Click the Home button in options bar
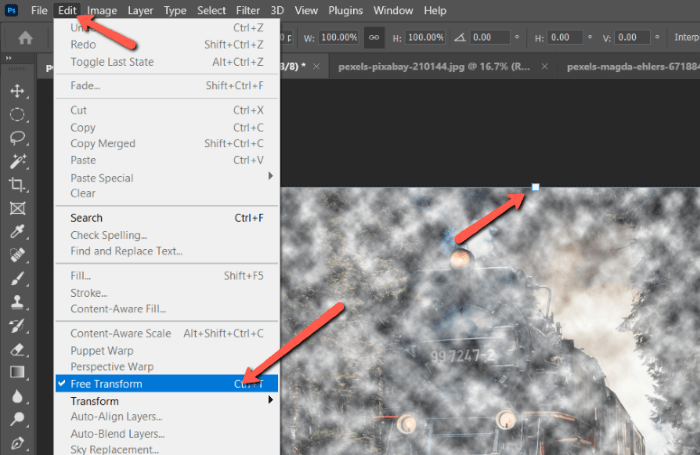This screenshot has width=700, height=455. pos(24,37)
